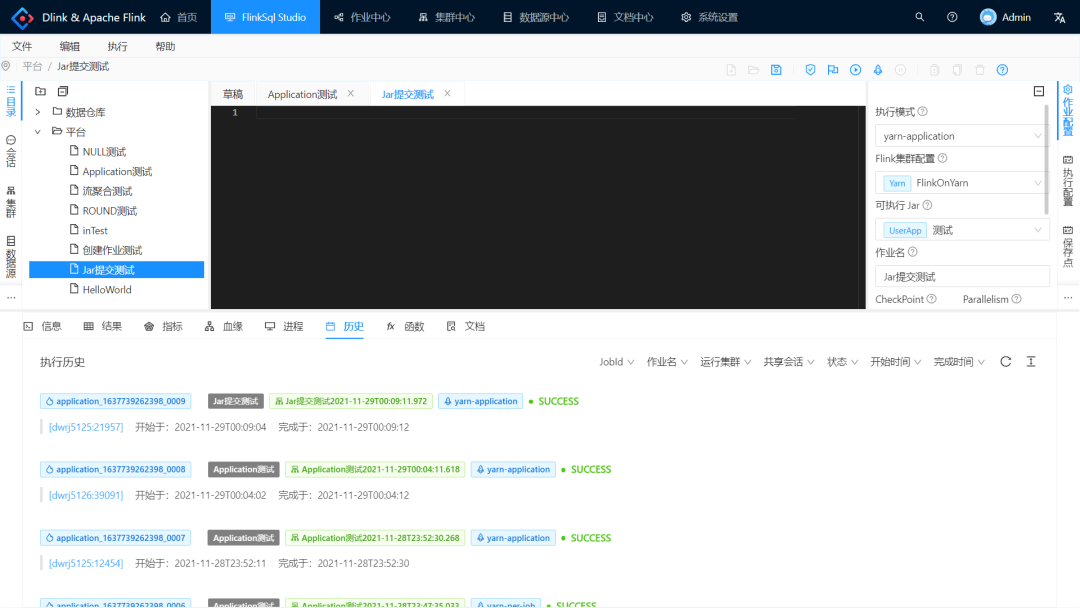This screenshot has height=608, width=1080.
Task: Click the Dlink logo icon
Action: click(22, 17)
